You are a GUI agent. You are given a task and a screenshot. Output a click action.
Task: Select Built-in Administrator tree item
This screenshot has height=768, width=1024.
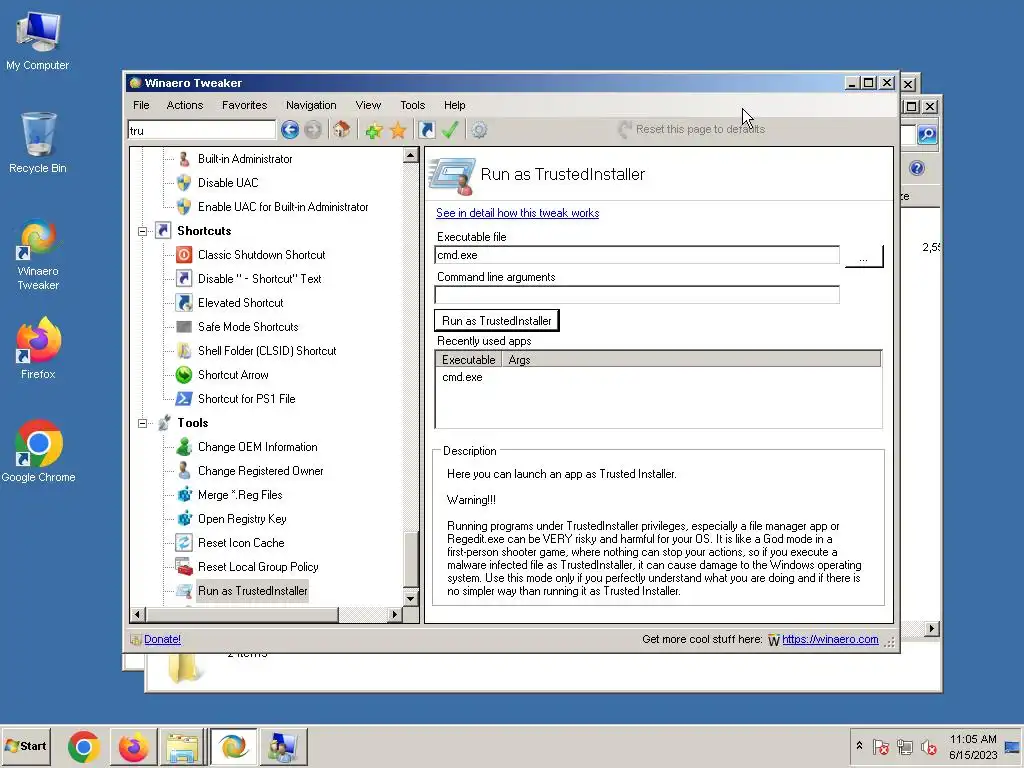pos(245,159)
